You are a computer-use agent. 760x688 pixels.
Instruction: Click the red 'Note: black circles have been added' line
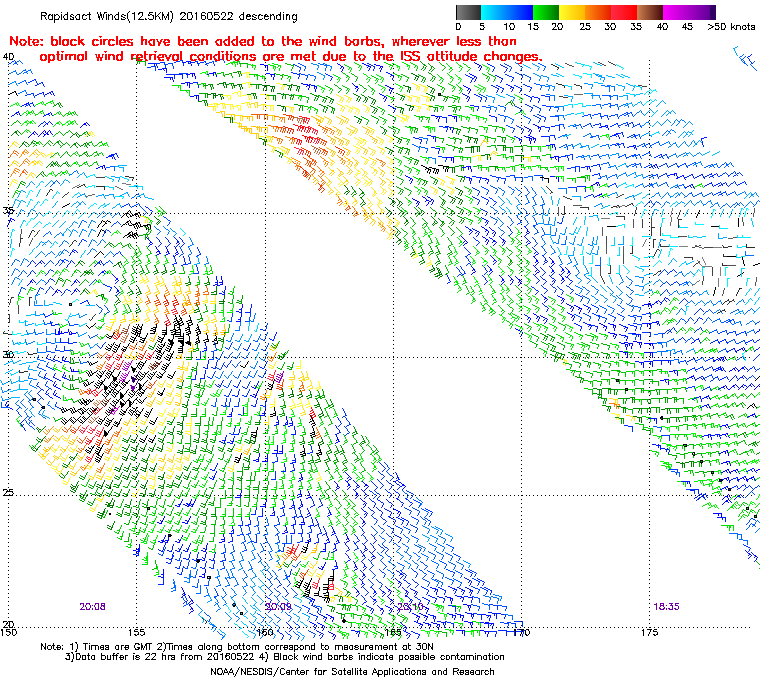263,41
